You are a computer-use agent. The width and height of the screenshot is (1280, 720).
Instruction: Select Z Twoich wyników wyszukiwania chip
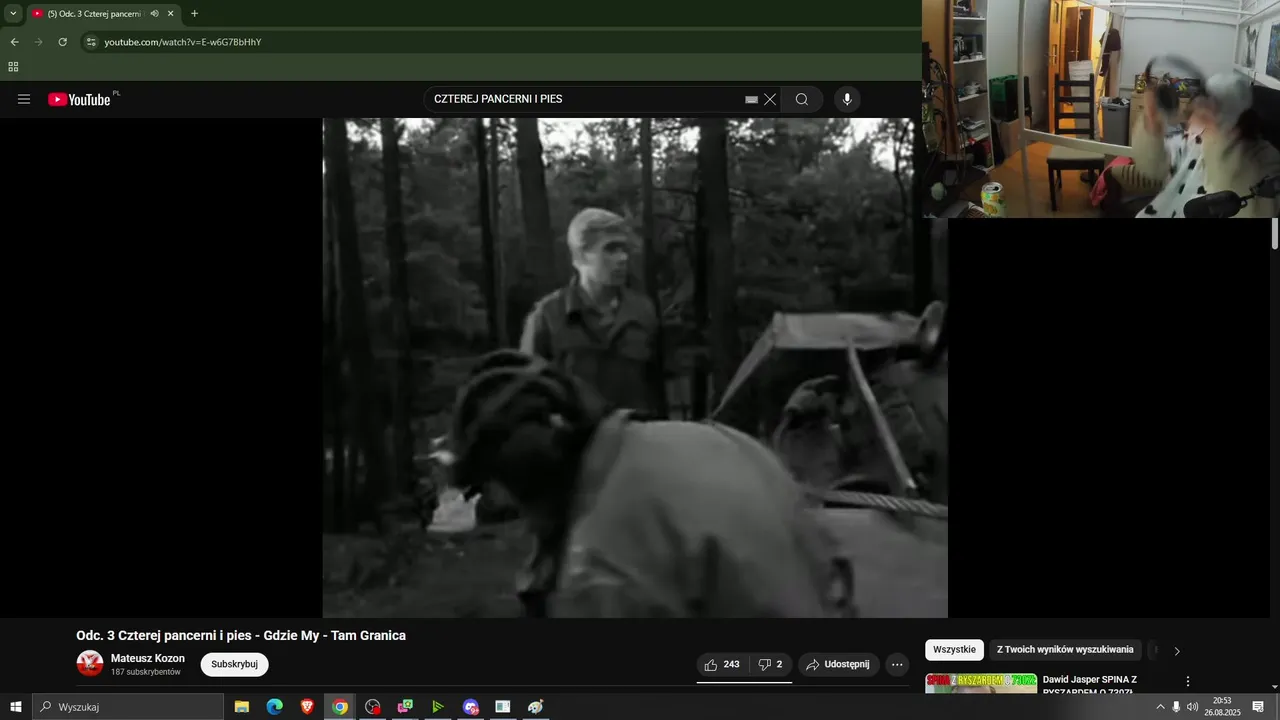1065,650
